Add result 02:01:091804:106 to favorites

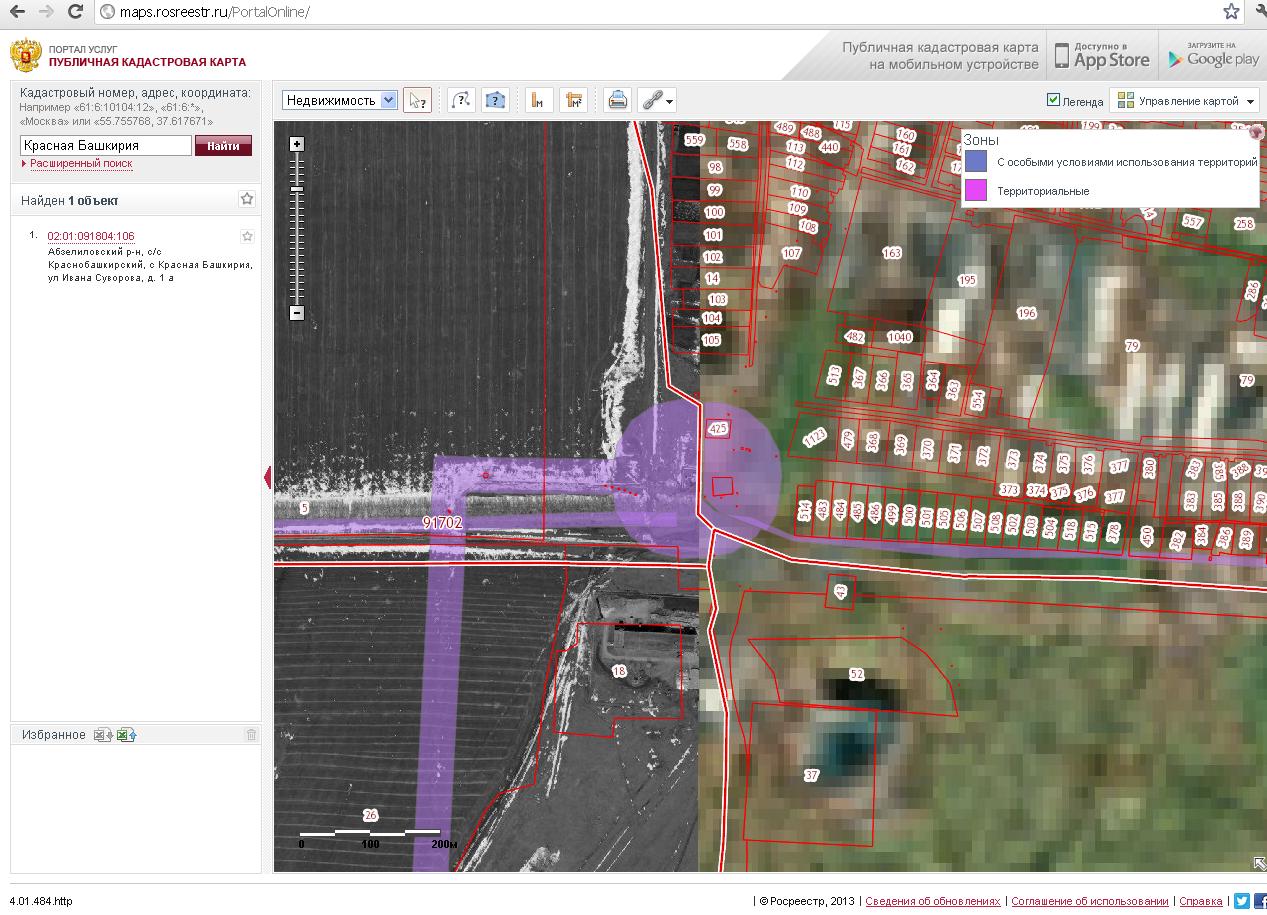247,237
